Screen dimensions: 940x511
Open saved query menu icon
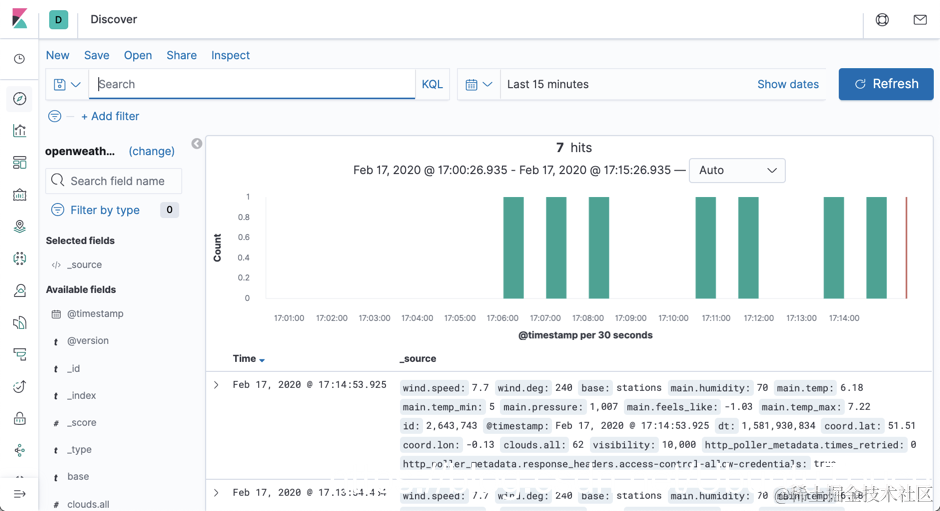67,85
